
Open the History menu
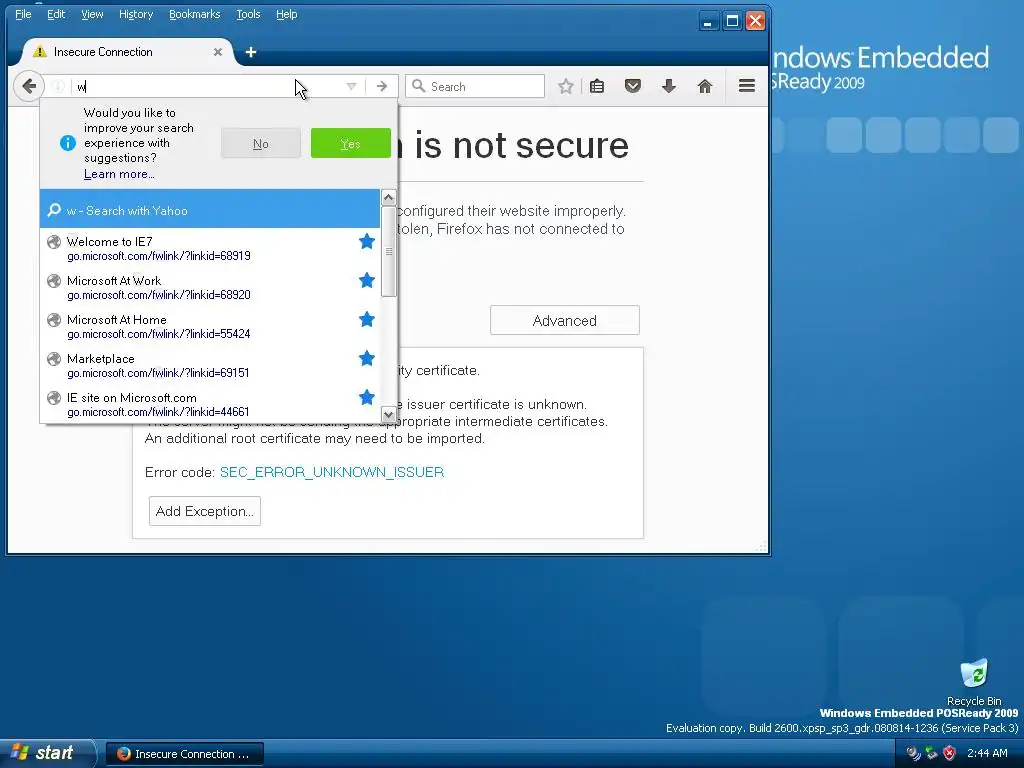coord(136,14)
